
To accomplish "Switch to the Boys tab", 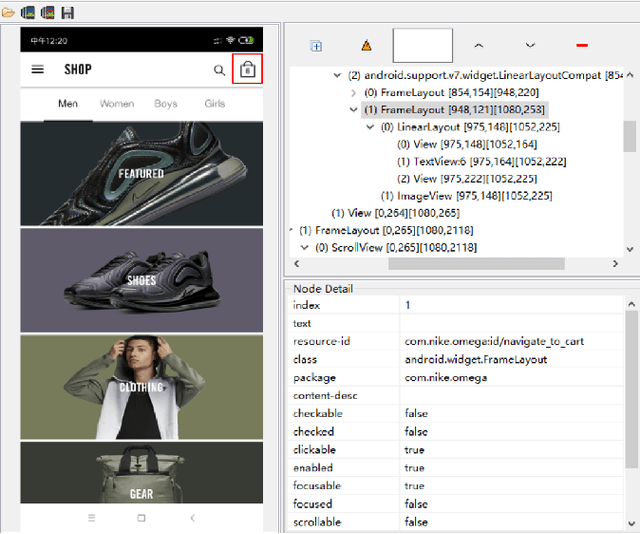I will point(166,104).
